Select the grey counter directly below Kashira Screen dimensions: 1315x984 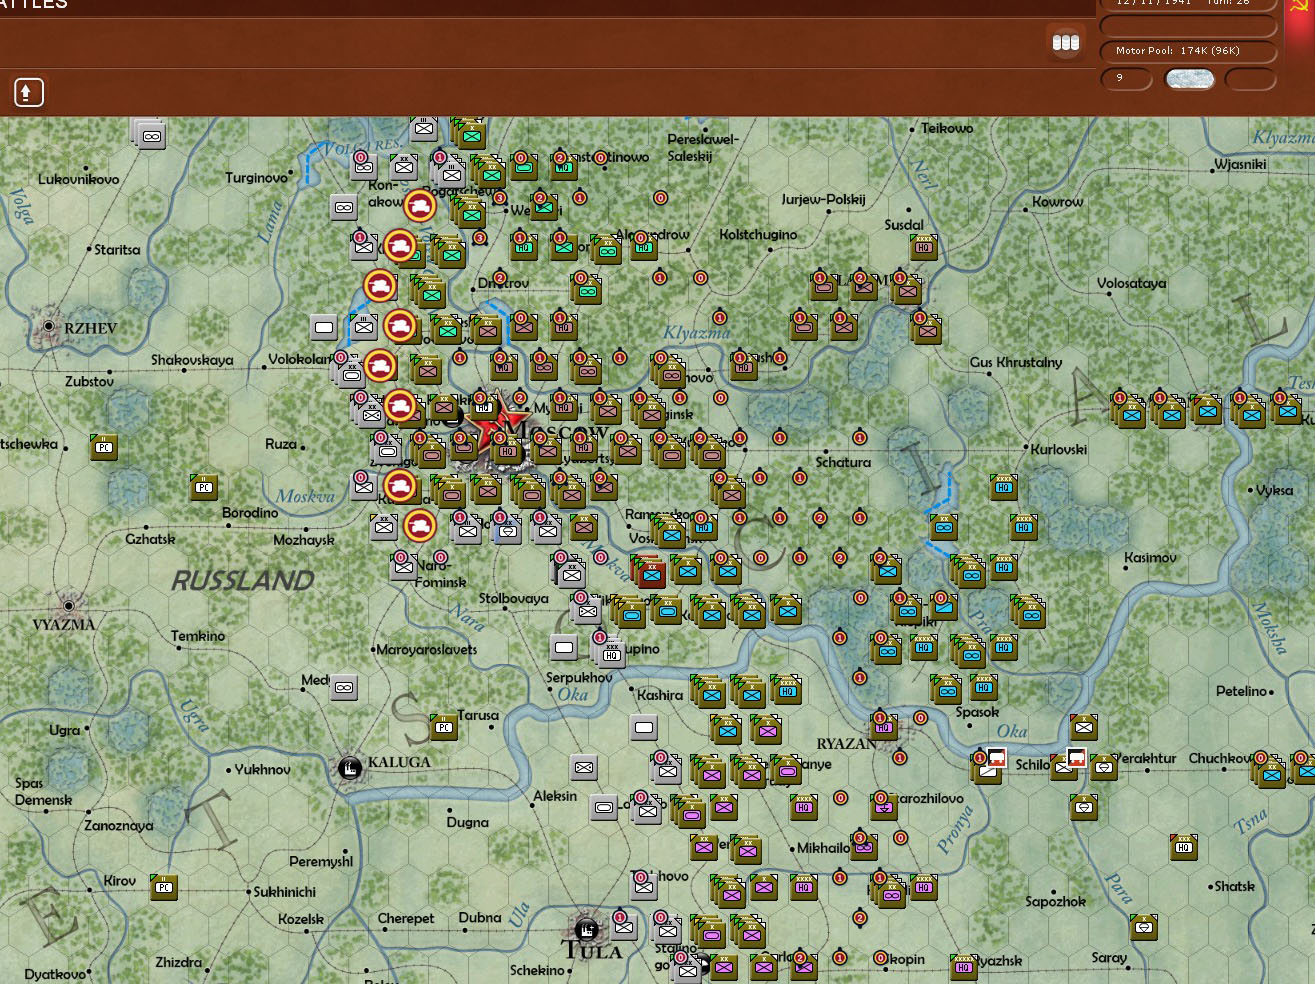tap(644, 728)
